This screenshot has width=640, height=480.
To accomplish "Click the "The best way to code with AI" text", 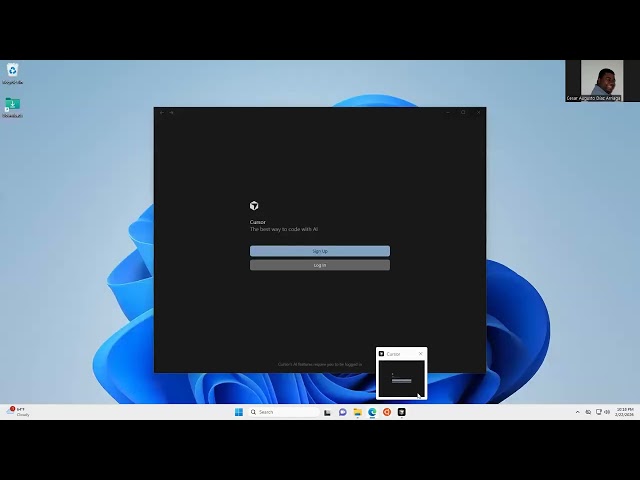I will tap(284, 229).
